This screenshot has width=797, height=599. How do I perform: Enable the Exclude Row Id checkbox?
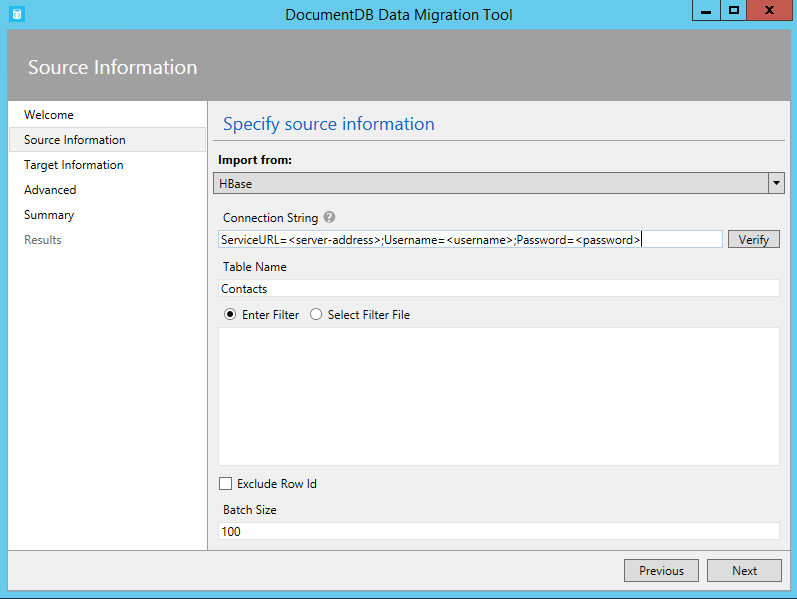point(226,484)
